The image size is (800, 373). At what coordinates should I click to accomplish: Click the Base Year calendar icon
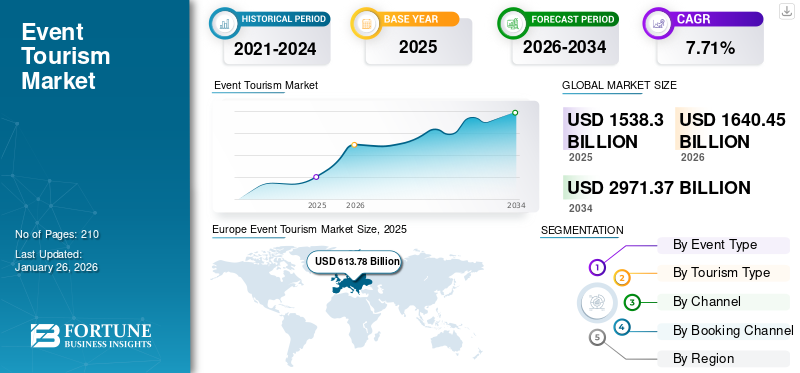[366, 23]
